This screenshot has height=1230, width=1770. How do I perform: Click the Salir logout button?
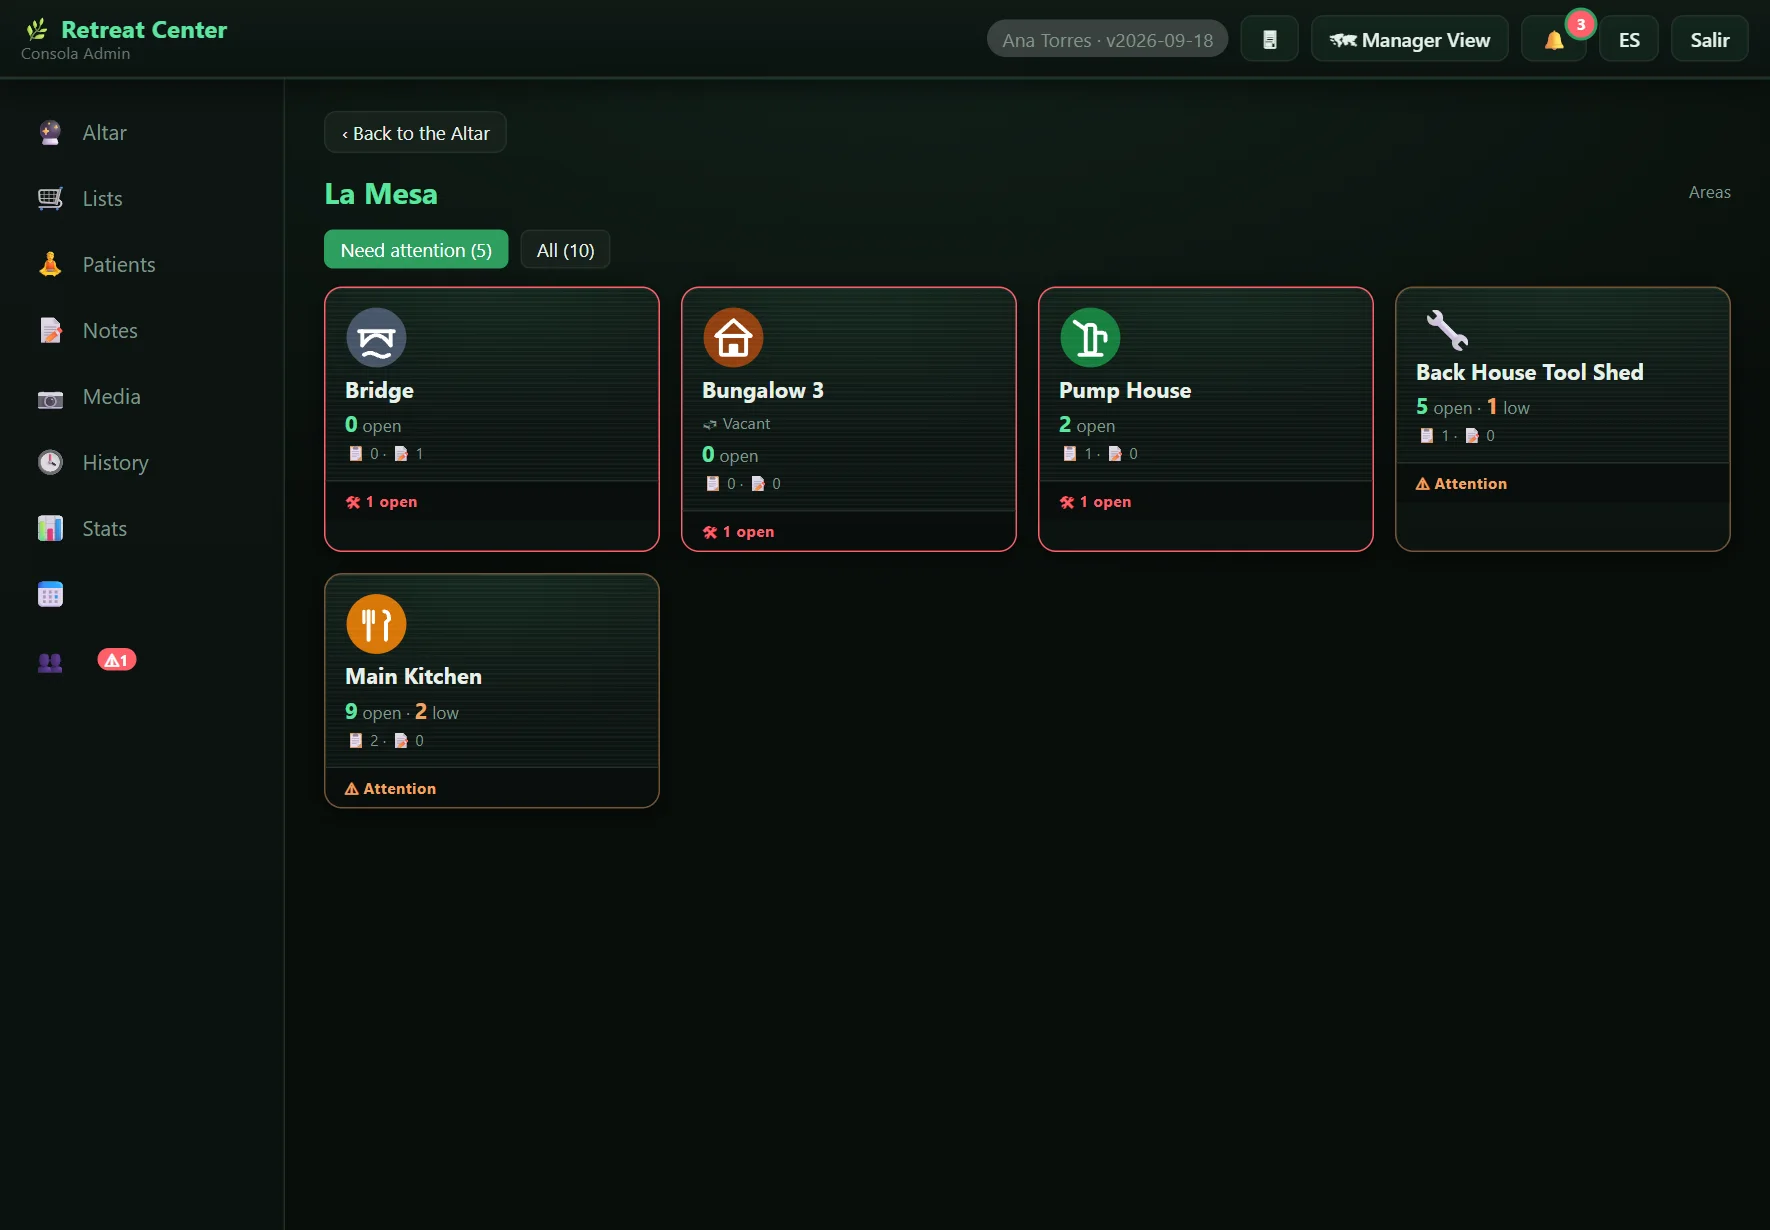(1710, 40)
